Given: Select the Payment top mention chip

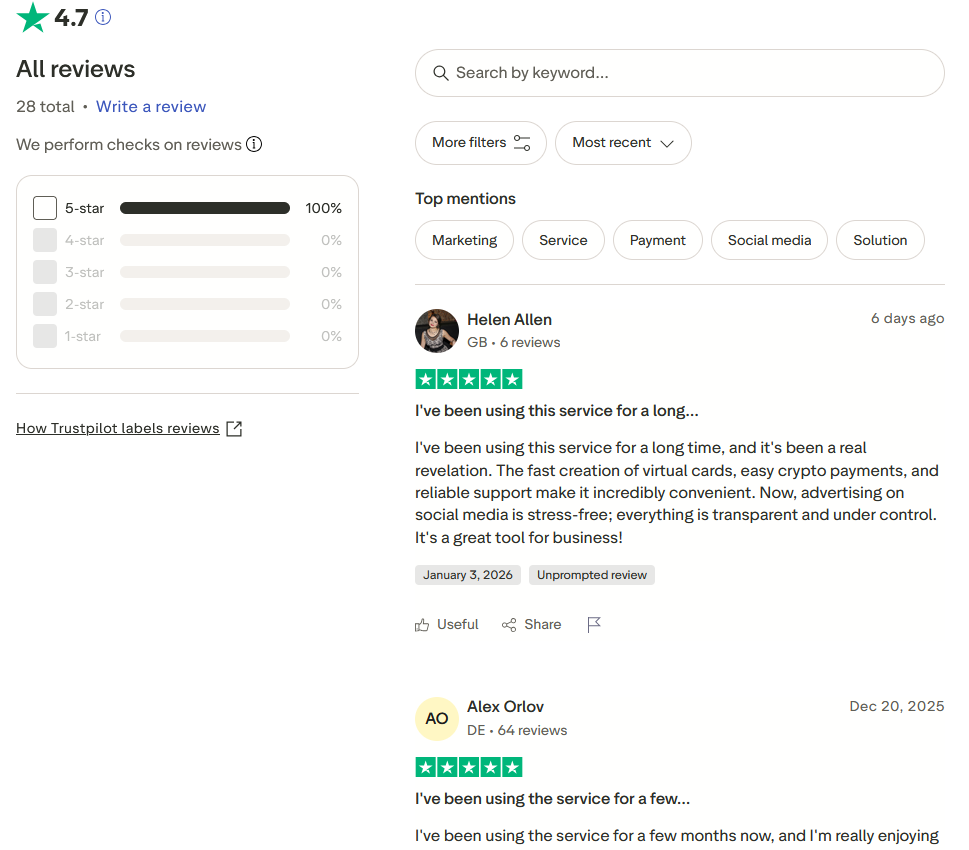Looking at the screenshot, I should (x=657, y=240).
